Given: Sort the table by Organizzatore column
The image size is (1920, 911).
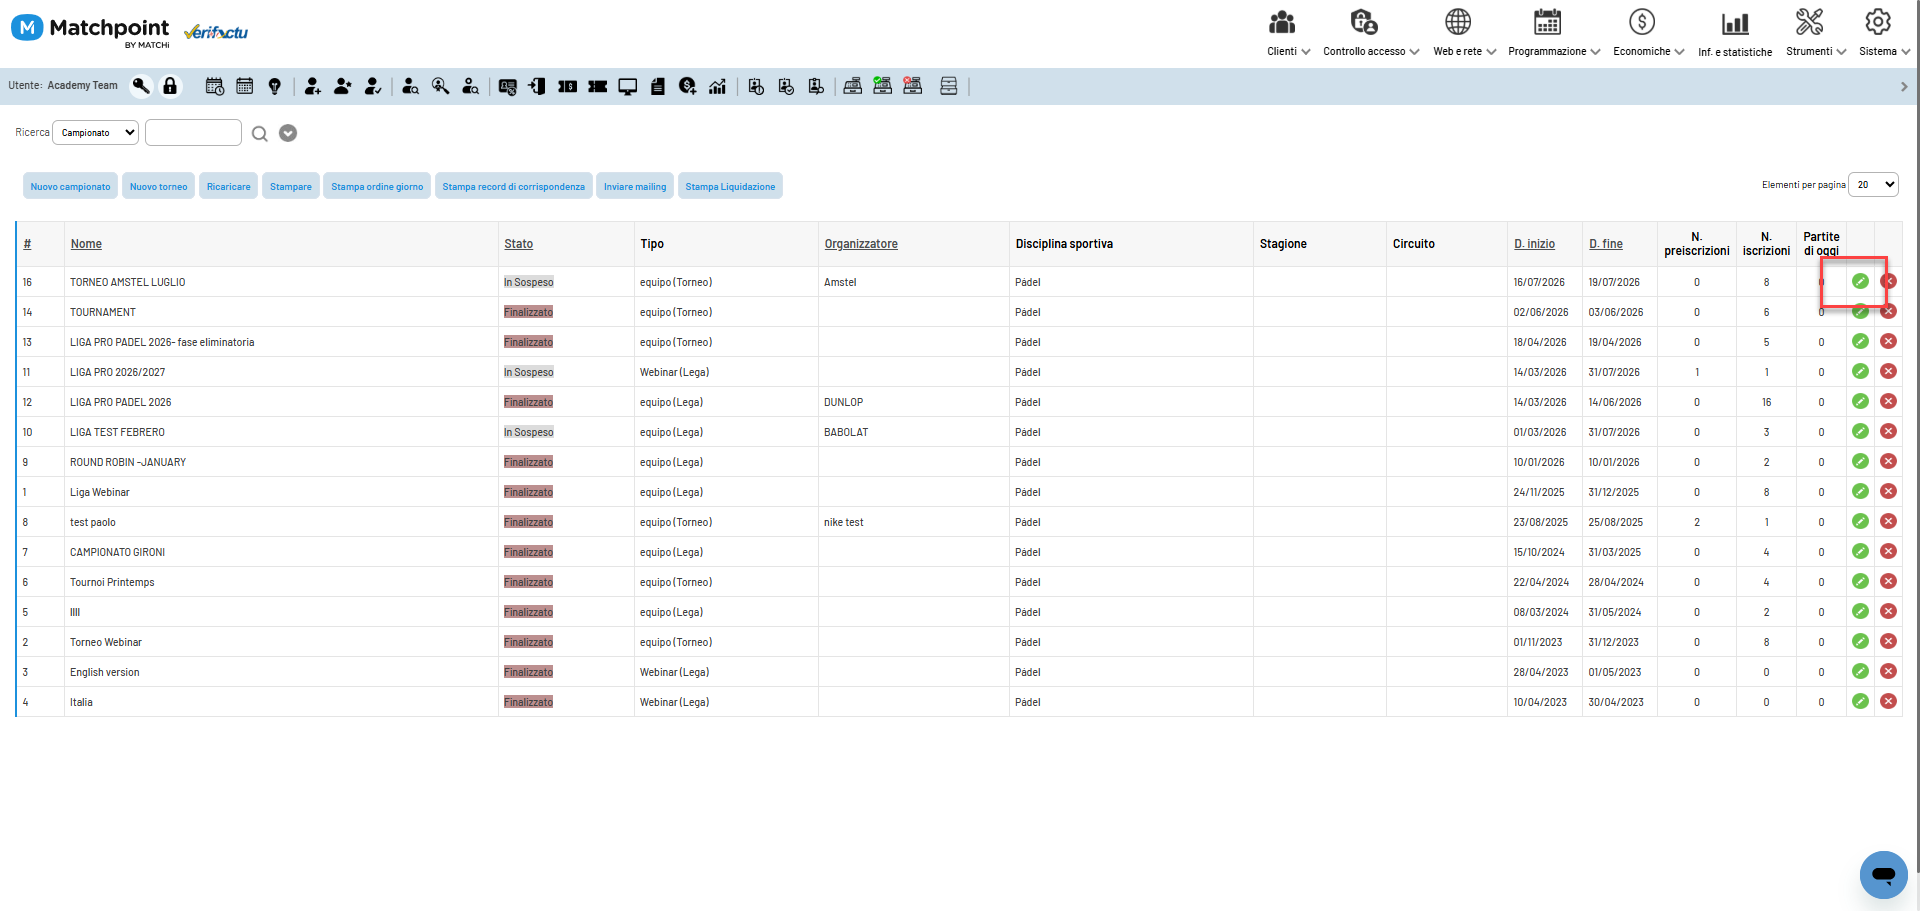Looking at the screenshot, I should [861, 244].
